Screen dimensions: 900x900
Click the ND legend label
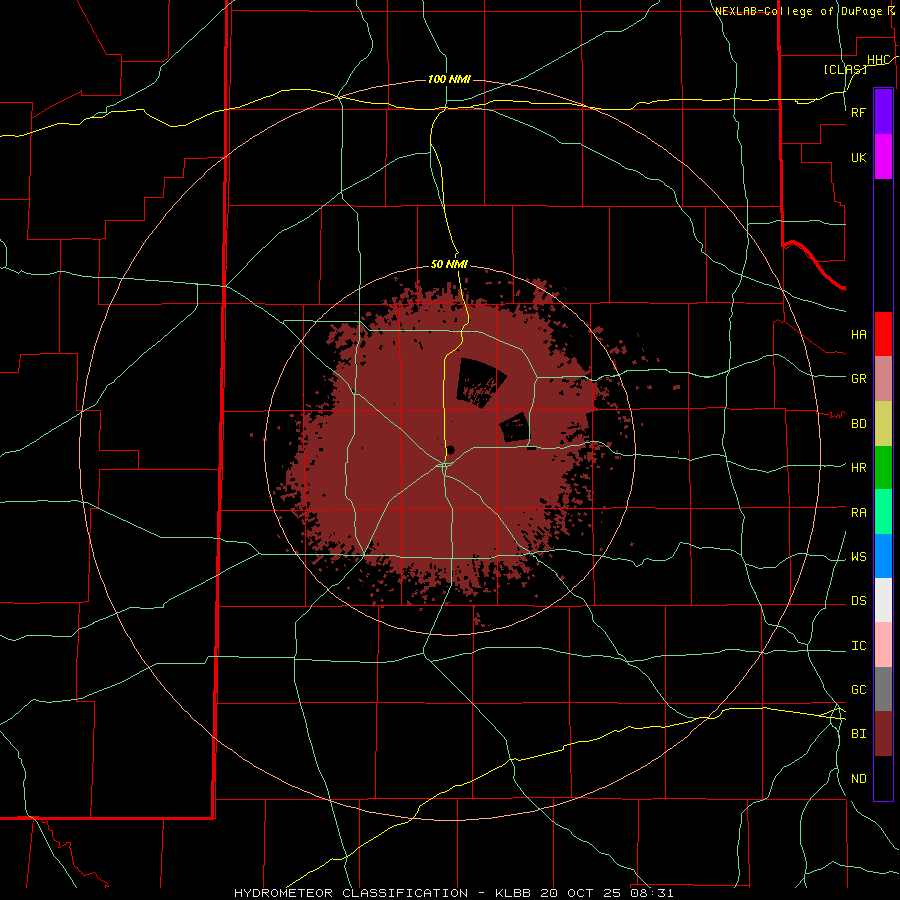[x=859, y=779]
